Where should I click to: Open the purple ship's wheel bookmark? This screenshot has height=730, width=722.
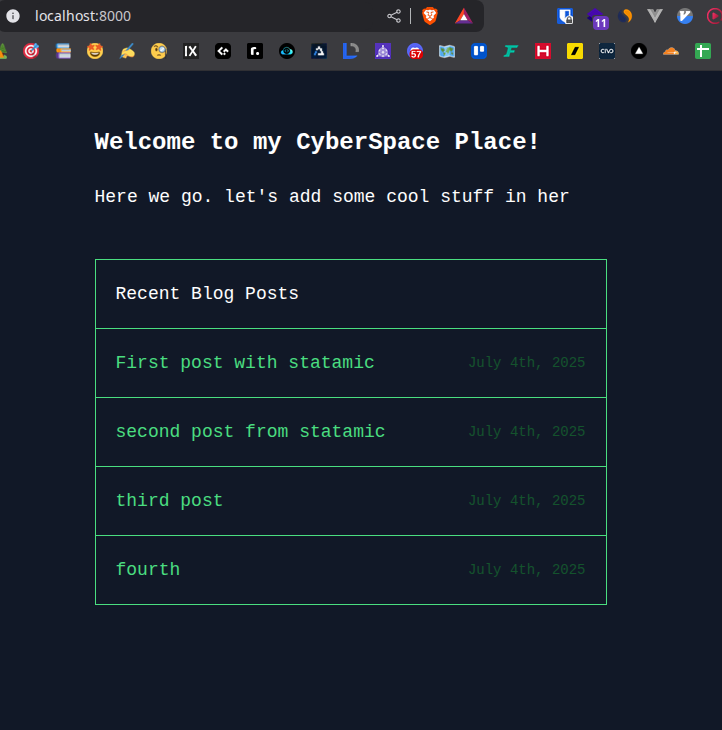pos(383,51)
